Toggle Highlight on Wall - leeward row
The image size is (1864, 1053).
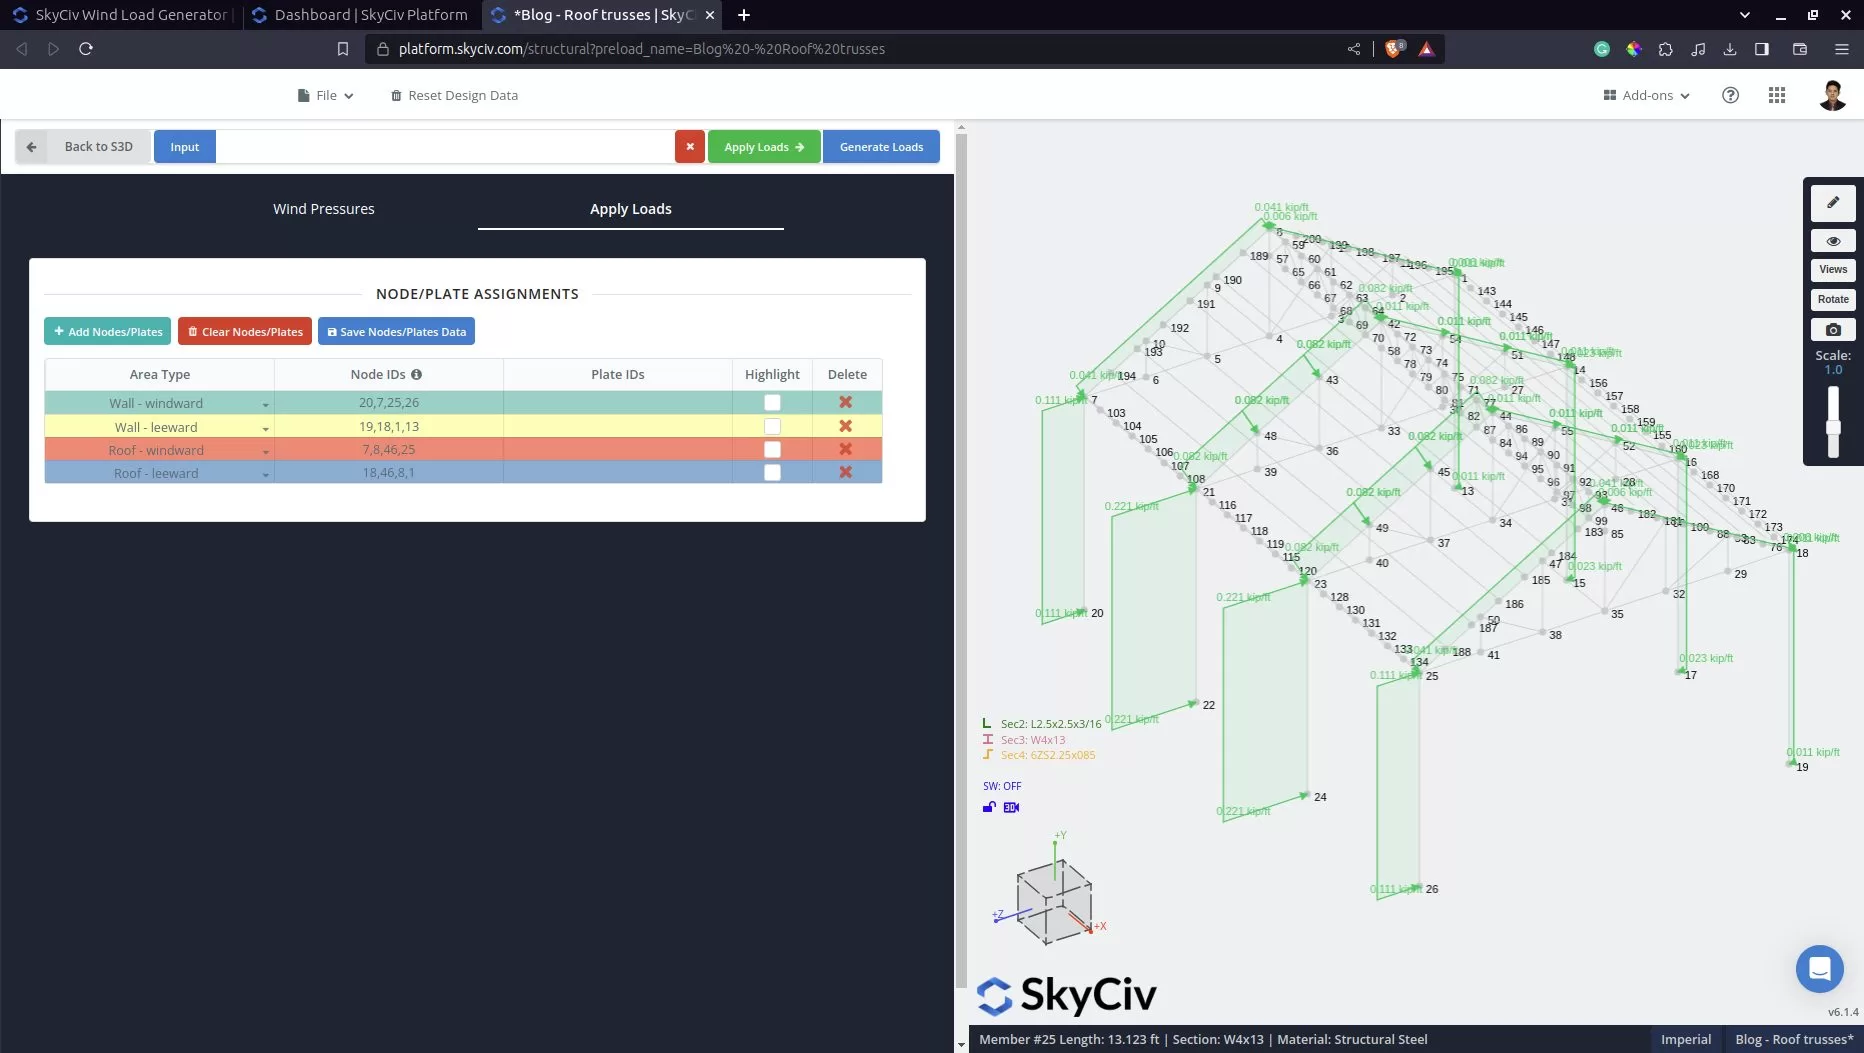(x=772, y=426)
